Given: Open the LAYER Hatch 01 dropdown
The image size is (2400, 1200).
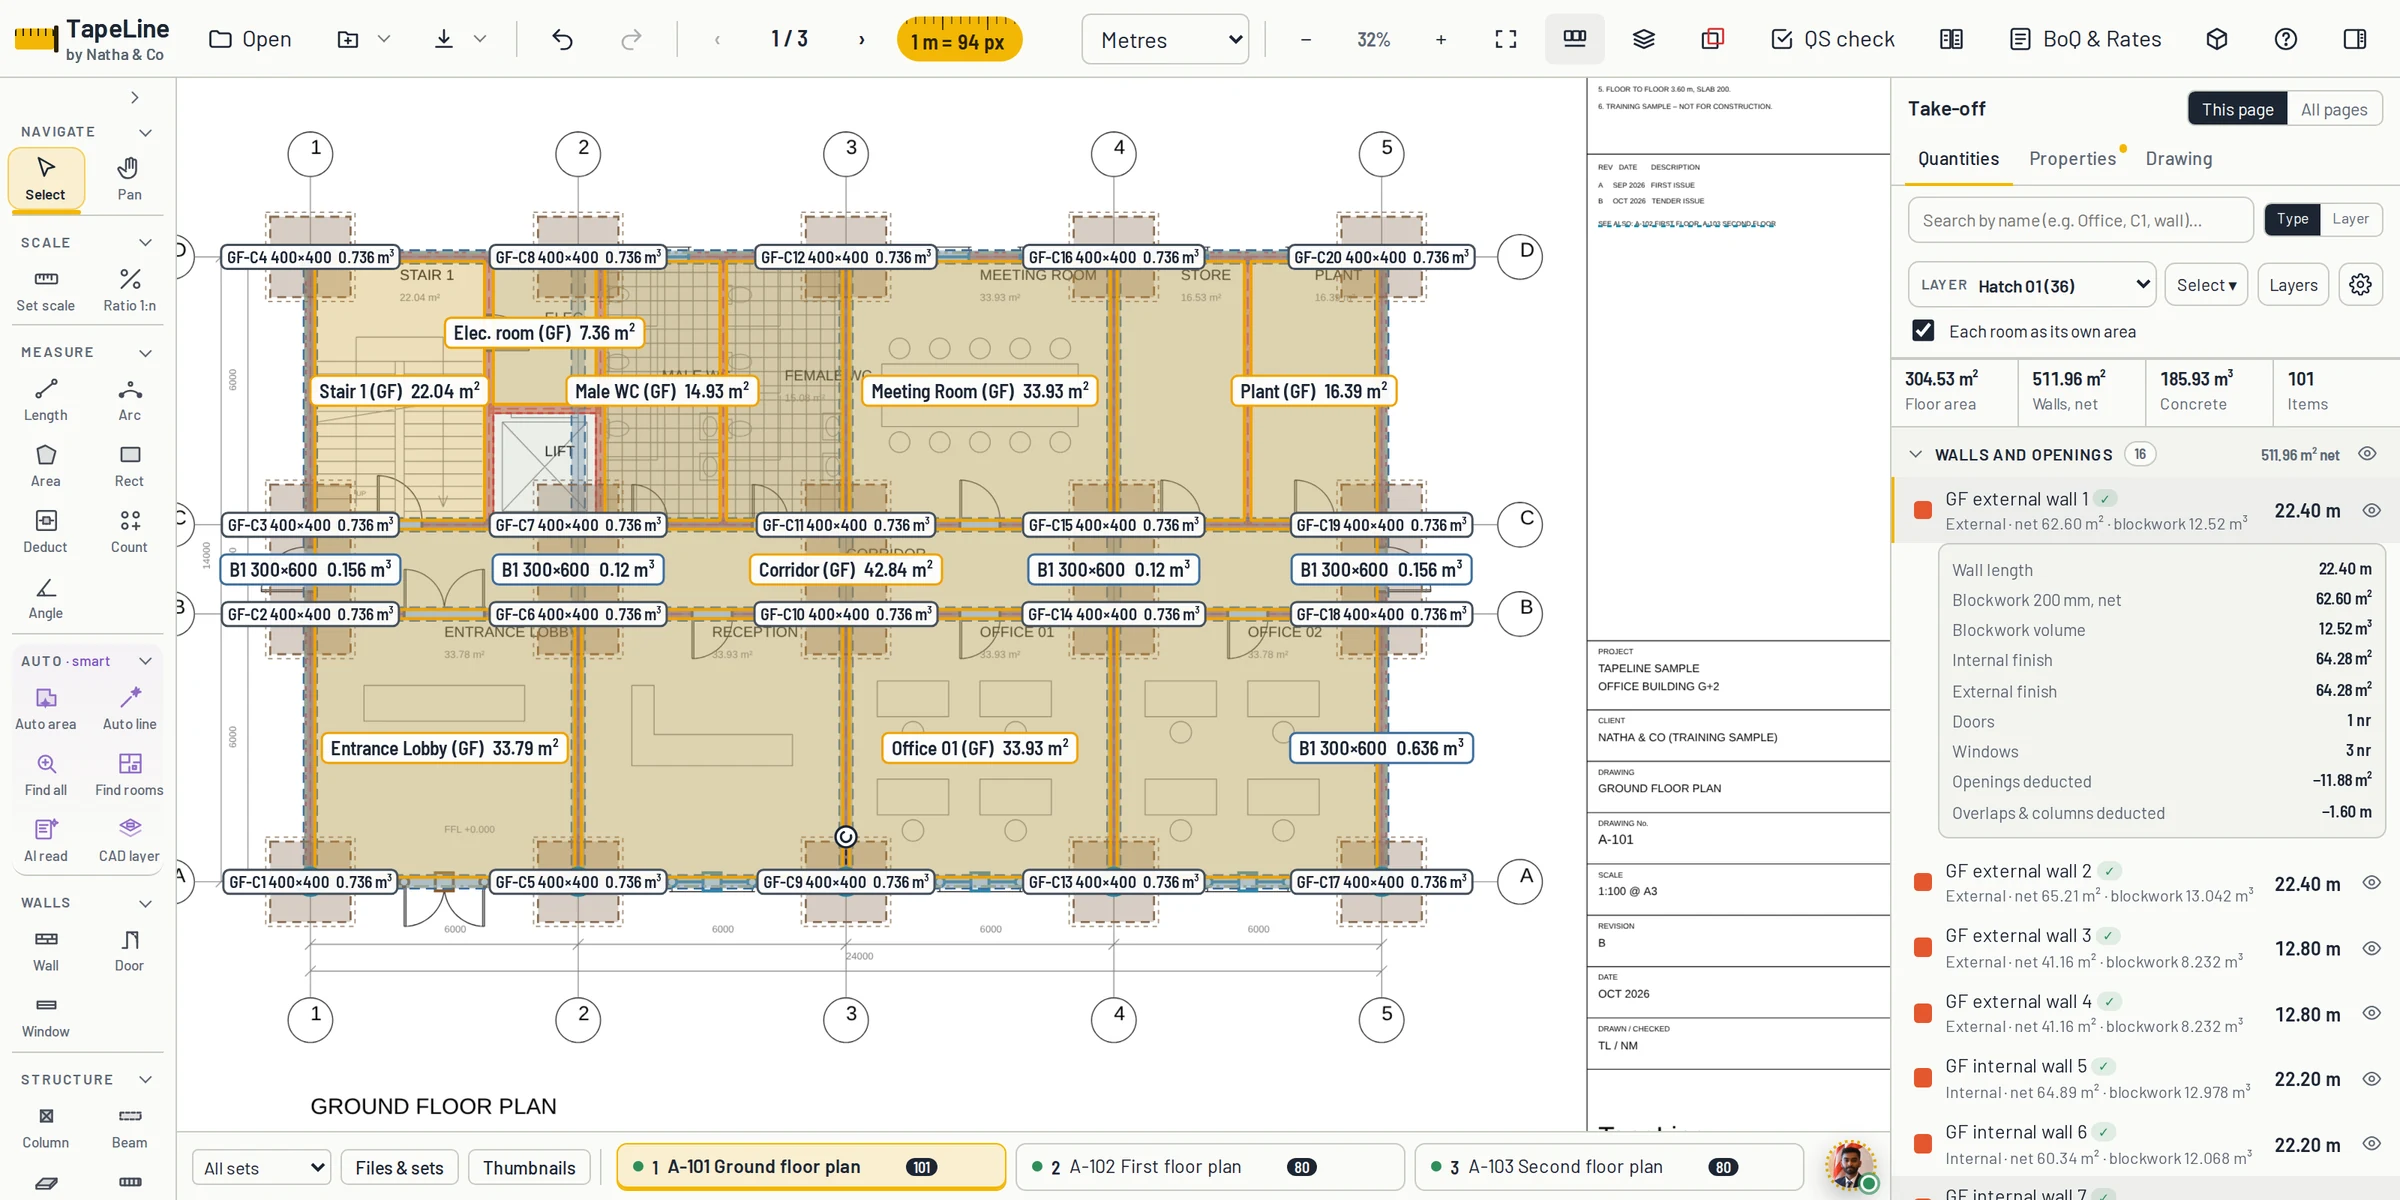Looking at the screenshot, I should tap(2031, 285).
